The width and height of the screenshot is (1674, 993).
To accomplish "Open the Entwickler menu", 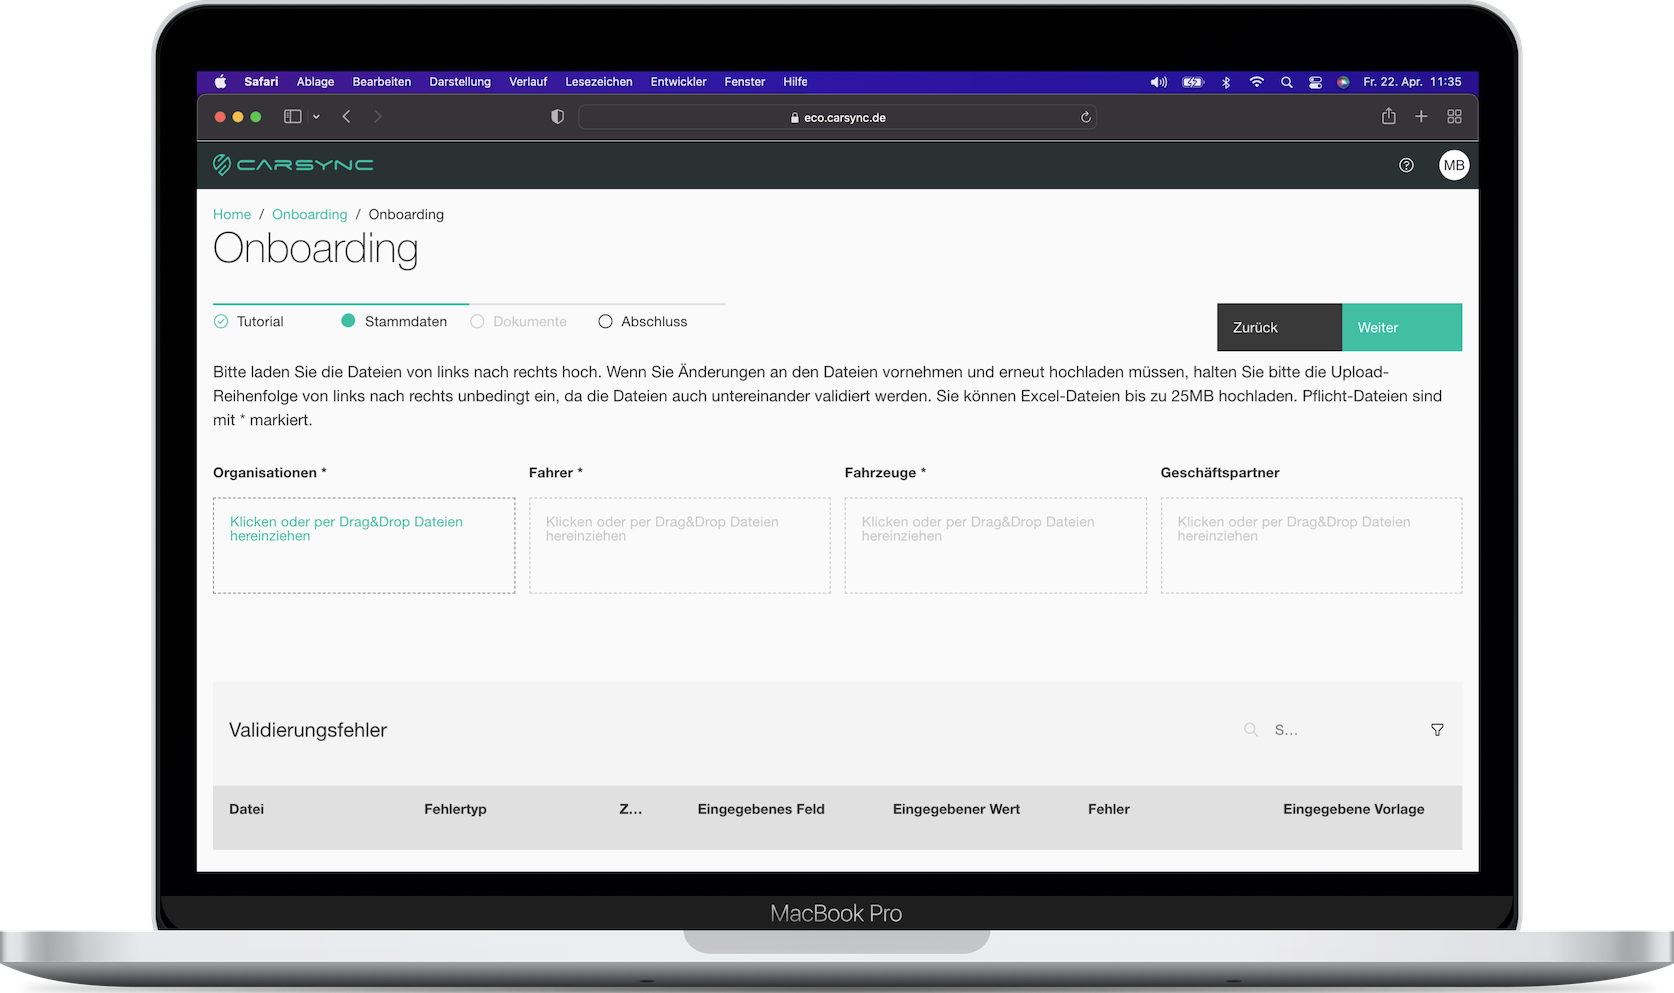I will point(678,82).
